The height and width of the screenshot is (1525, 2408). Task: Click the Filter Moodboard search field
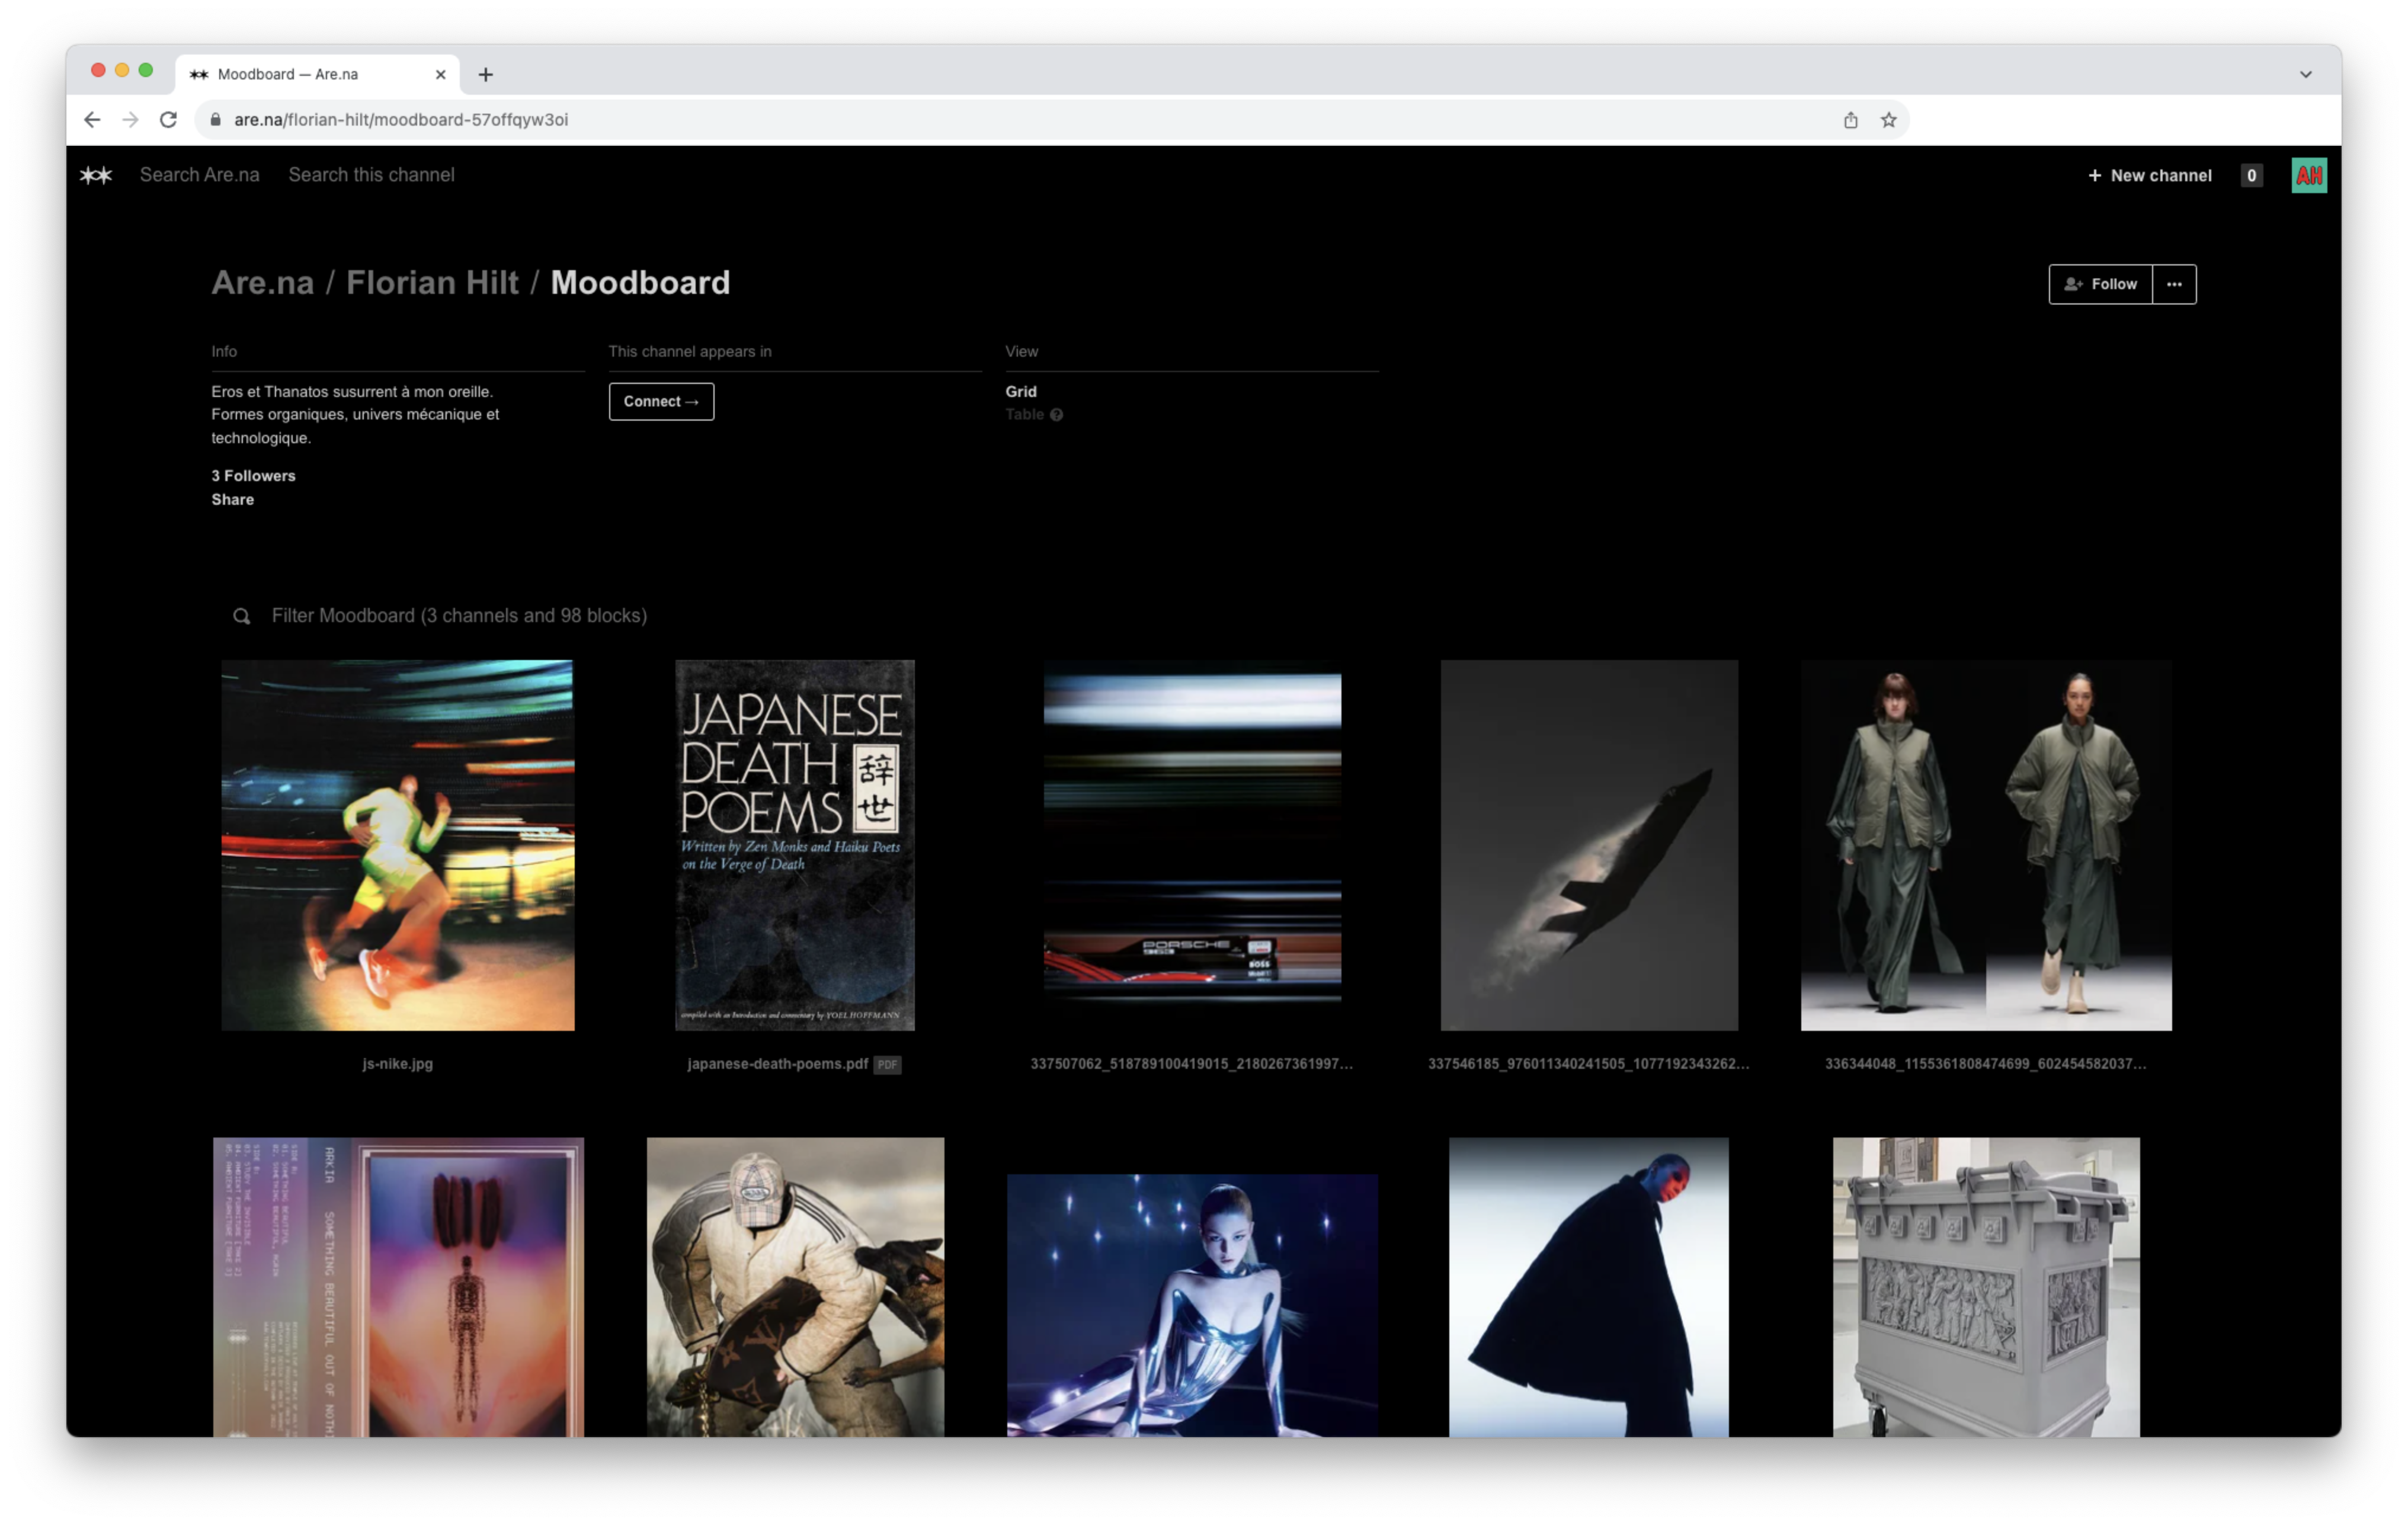[460, 616]
